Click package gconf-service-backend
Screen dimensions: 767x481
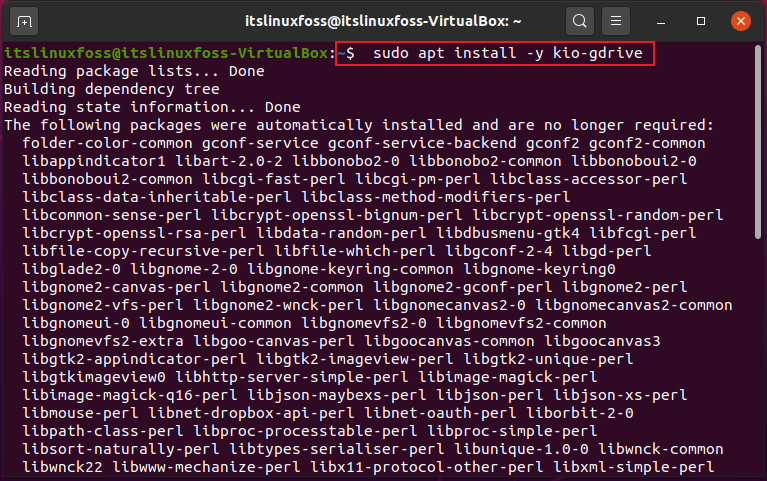(x=422, y=143)
